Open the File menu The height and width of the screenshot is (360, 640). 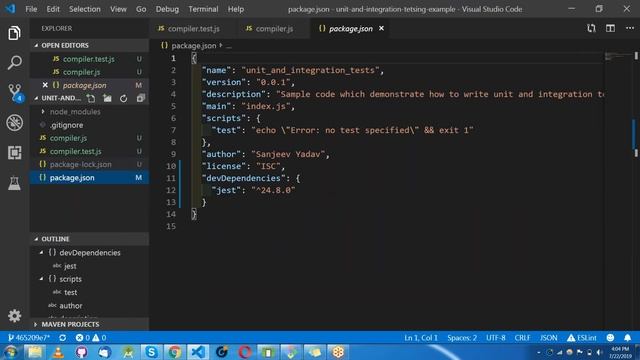click(x=31, y=9)
